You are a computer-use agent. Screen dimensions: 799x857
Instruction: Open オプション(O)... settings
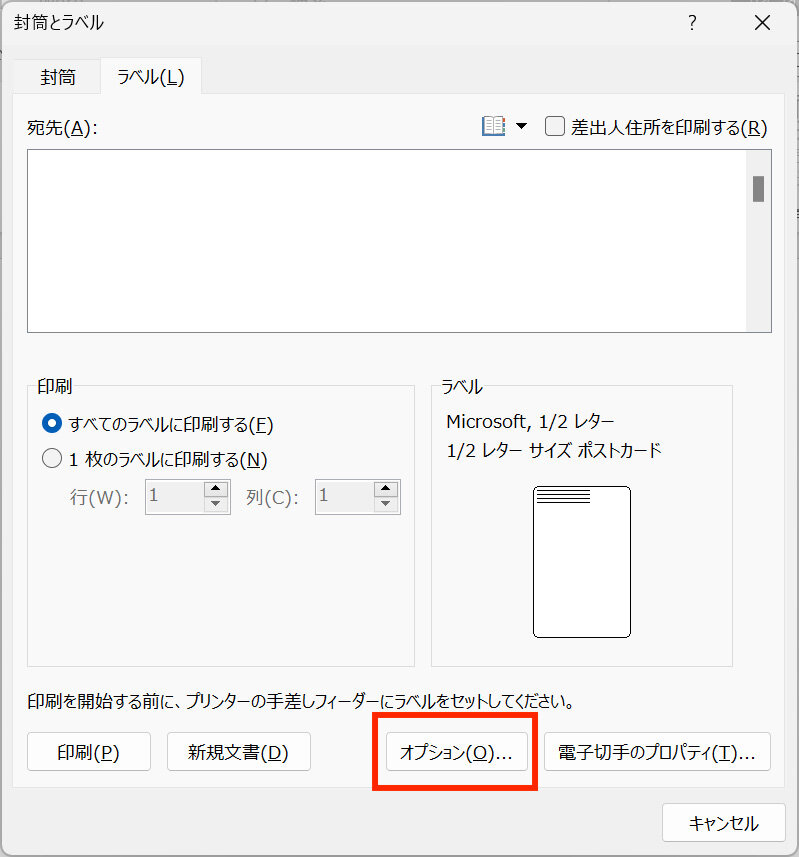coord(456,752)
